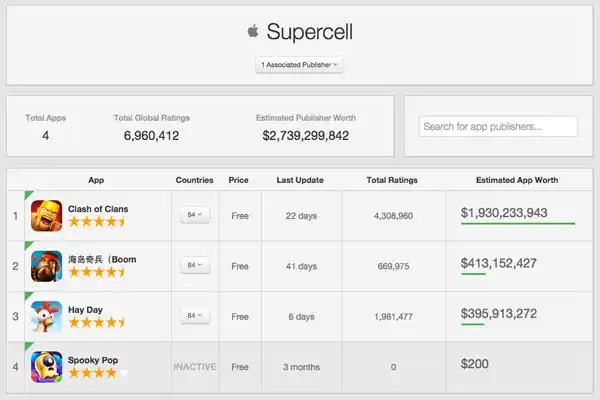This screenshot has height=400, width=600.
Task: Click the $2,739,299,842 publisher worth value
Action: (305, 136)
